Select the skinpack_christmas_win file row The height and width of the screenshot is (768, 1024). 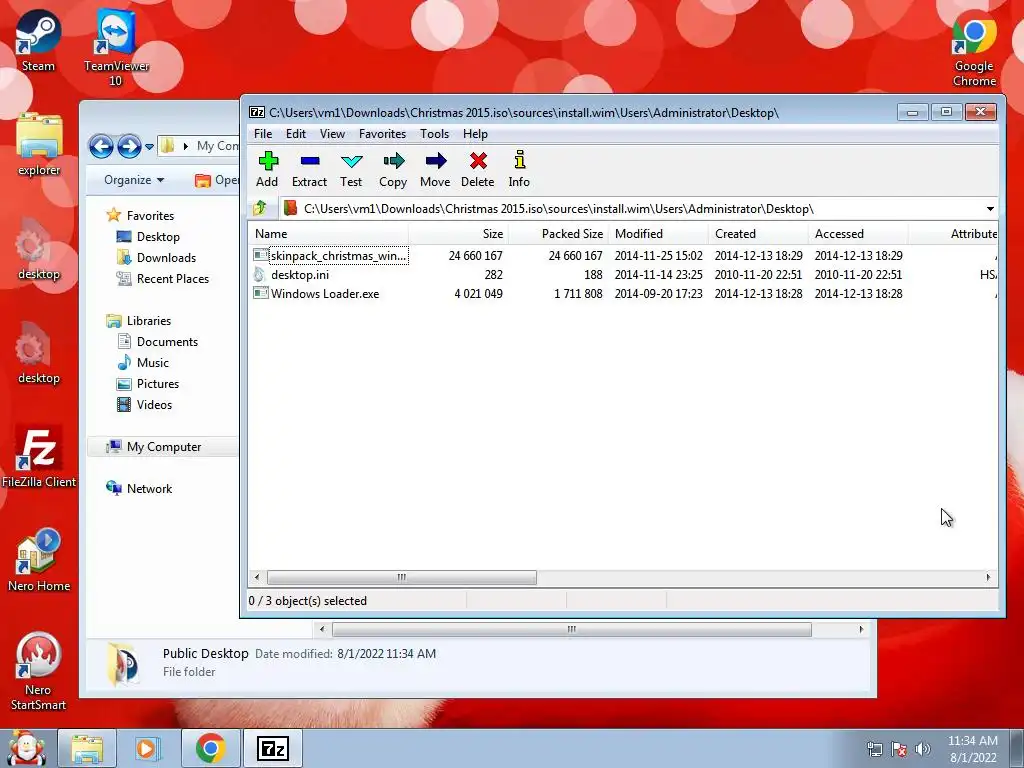(x=623, y=255)
